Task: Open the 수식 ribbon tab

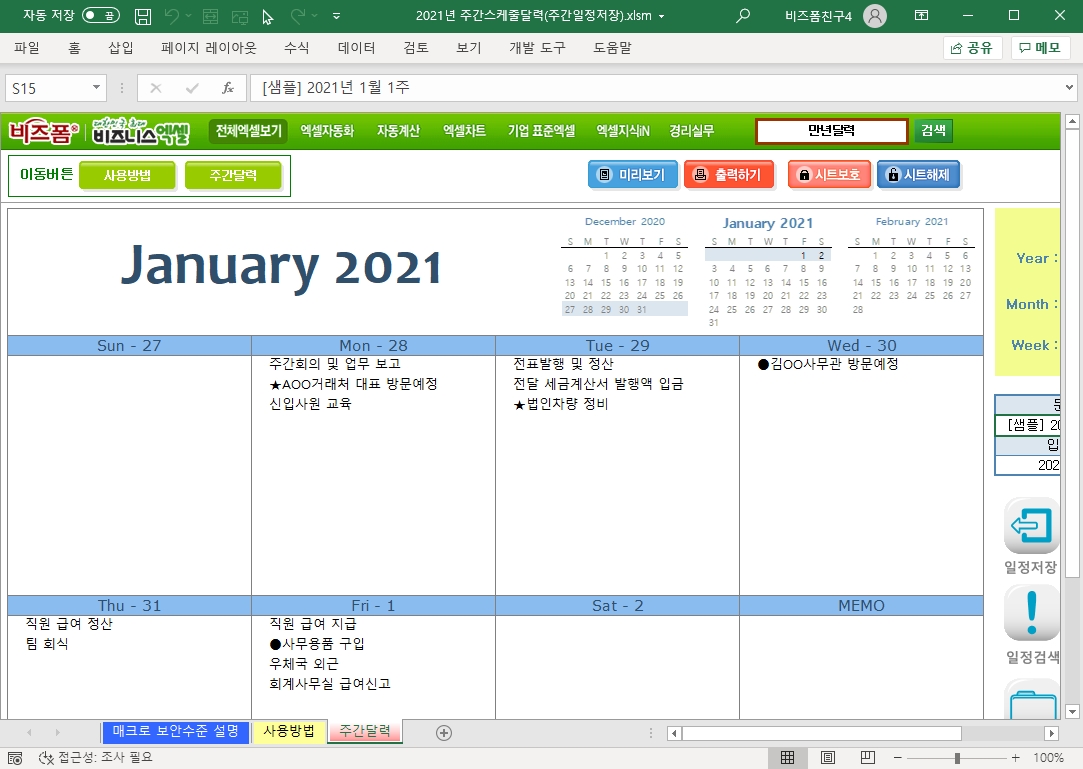Action: pos(296,48)
